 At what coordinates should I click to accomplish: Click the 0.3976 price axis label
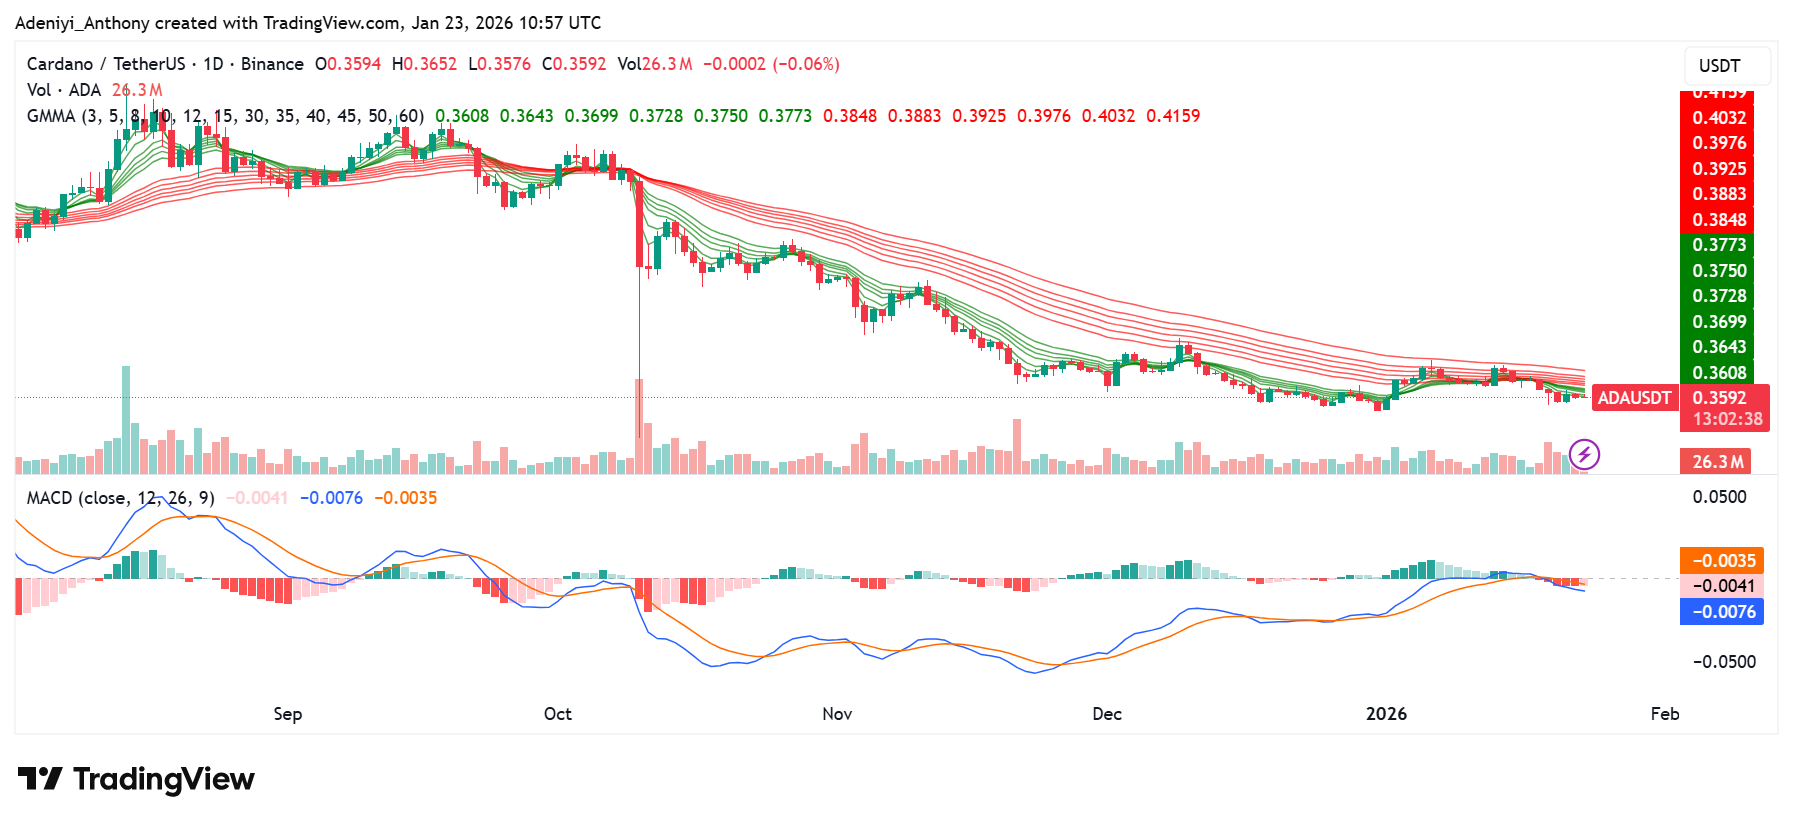coord(1719,143)
